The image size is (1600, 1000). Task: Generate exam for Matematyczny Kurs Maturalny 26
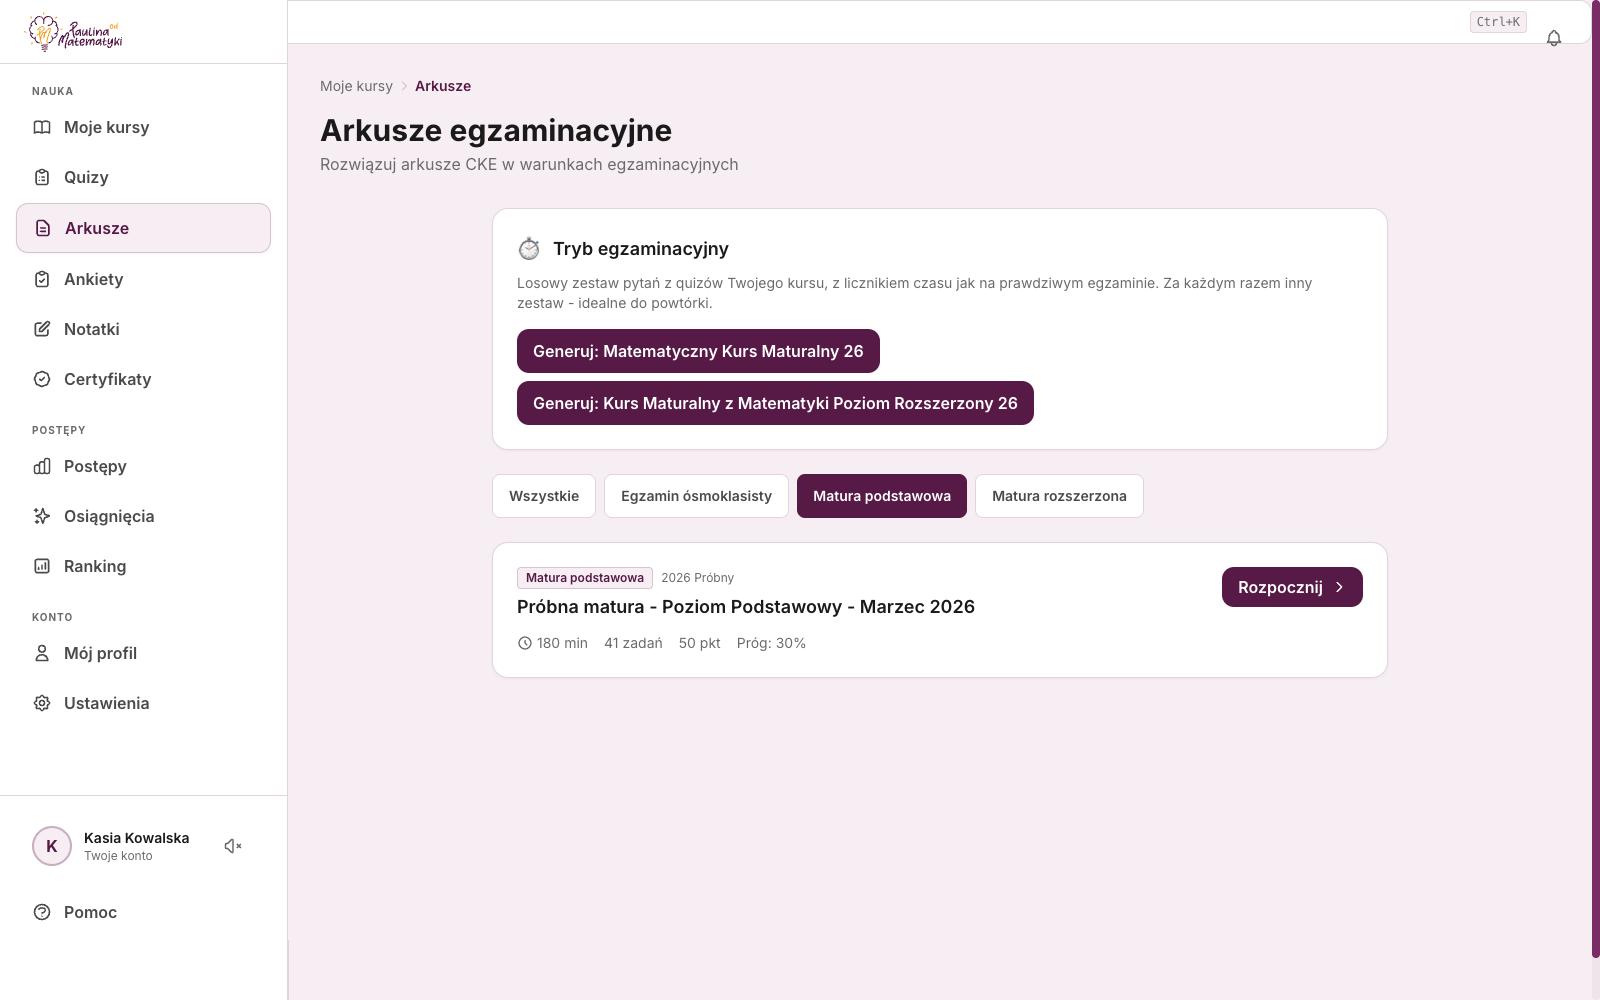698,351
